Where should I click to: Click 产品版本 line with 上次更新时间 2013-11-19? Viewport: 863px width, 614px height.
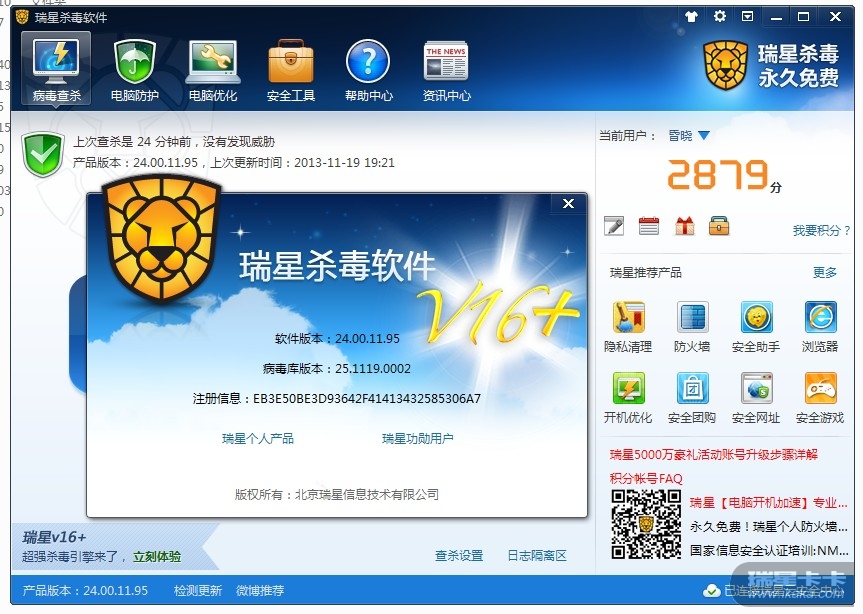(x=234, y=163)
